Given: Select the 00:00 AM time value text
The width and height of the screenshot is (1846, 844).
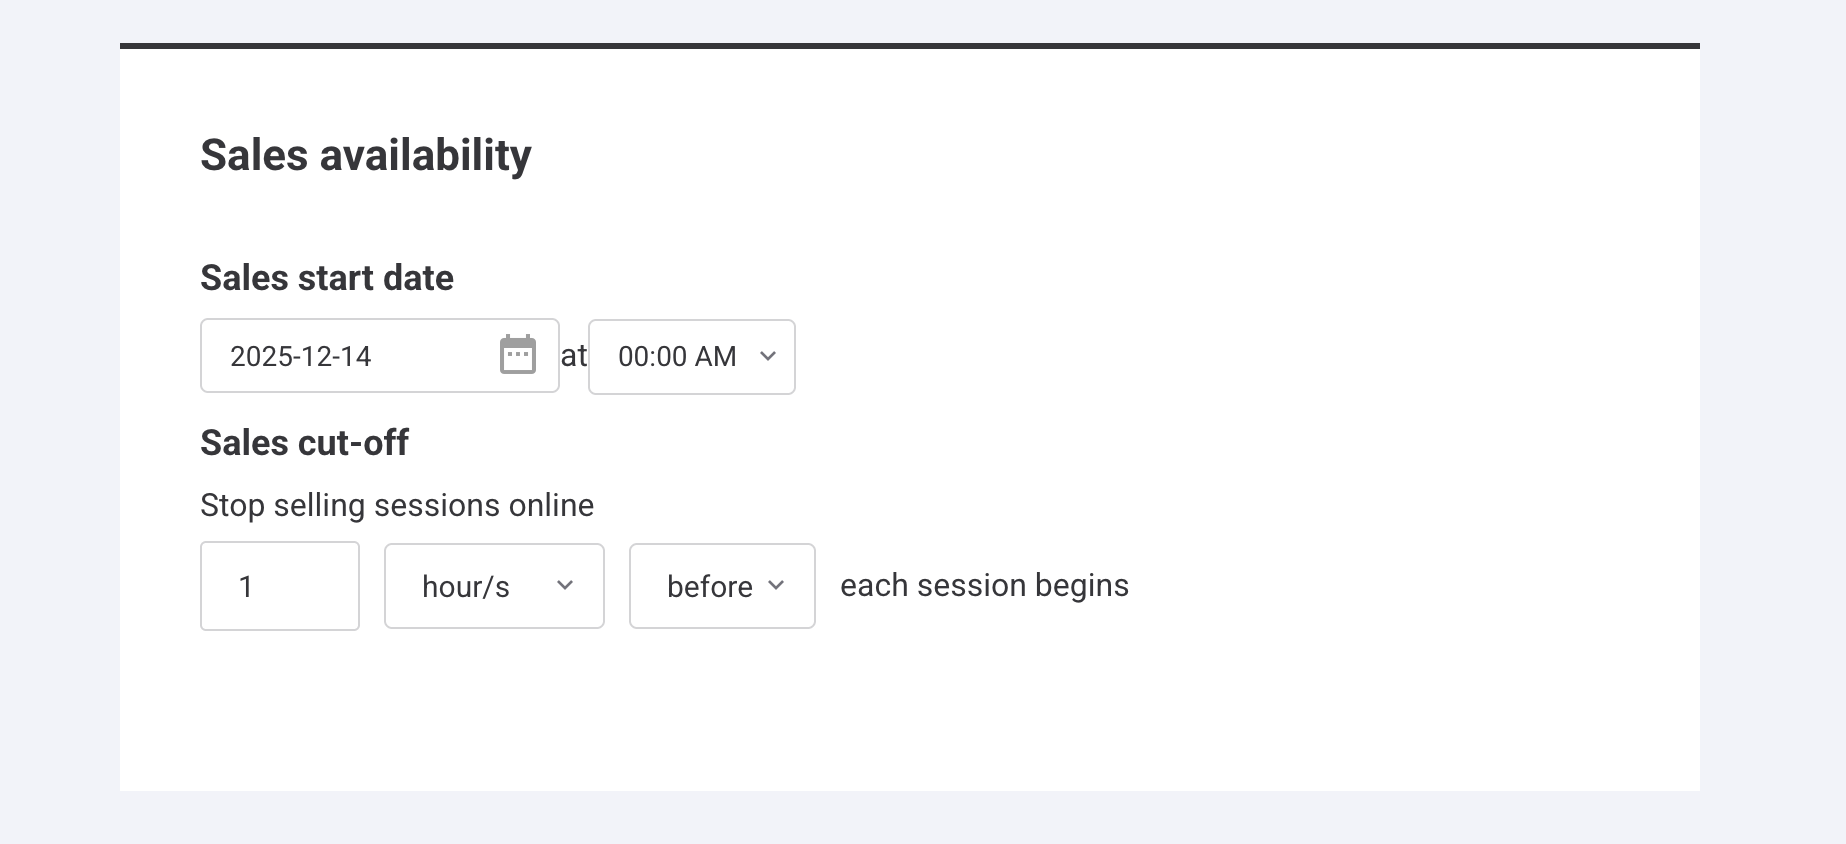Looking at the screenshot, I should [677, 357].
